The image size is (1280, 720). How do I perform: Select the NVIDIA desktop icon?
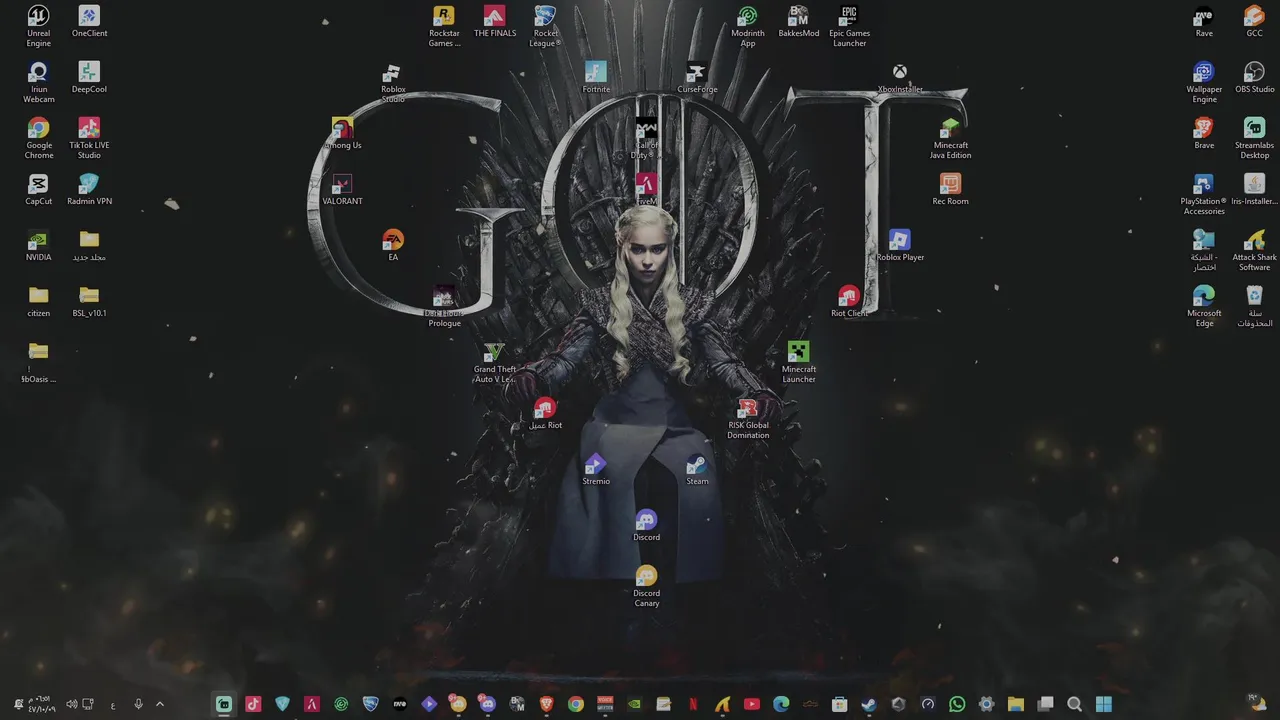[x=38, y=245]
